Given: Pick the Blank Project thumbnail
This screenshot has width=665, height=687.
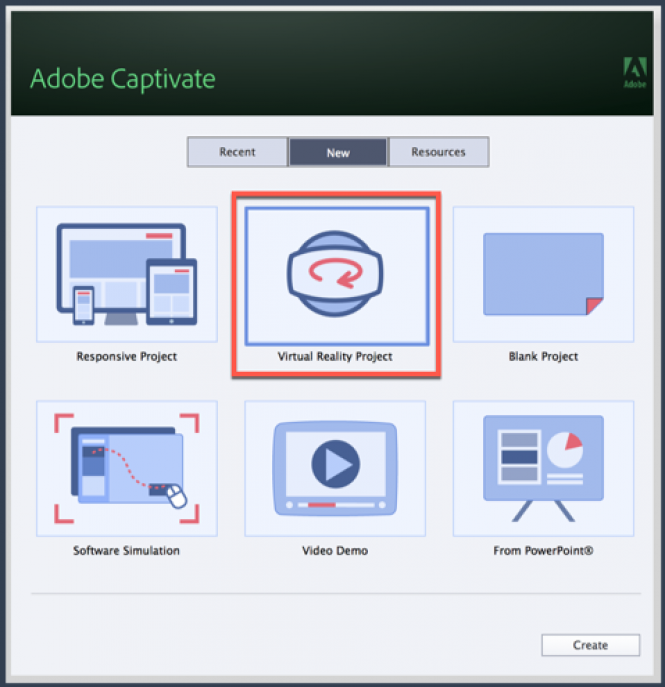Looking at the screenshot, I should 543,274.
